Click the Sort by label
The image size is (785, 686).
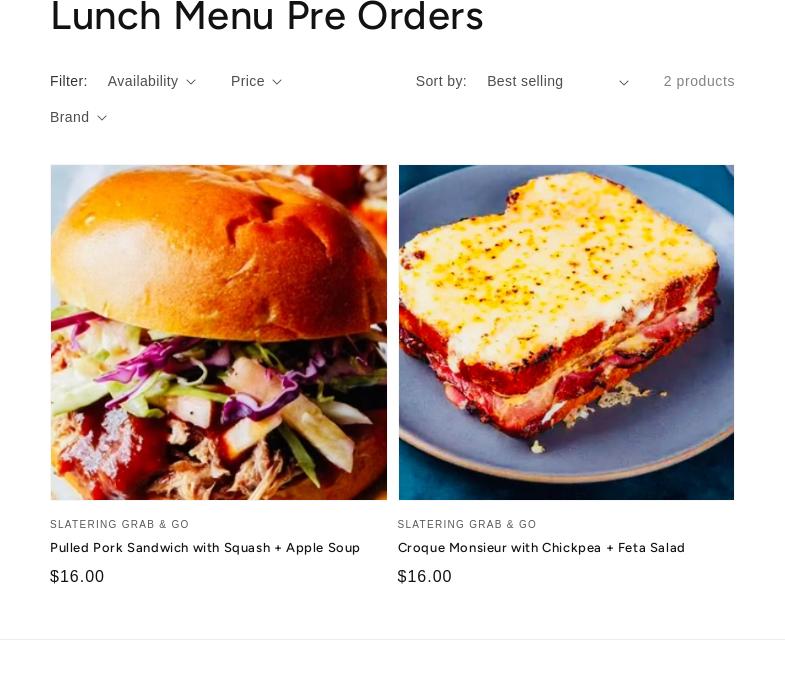point(441,81)
